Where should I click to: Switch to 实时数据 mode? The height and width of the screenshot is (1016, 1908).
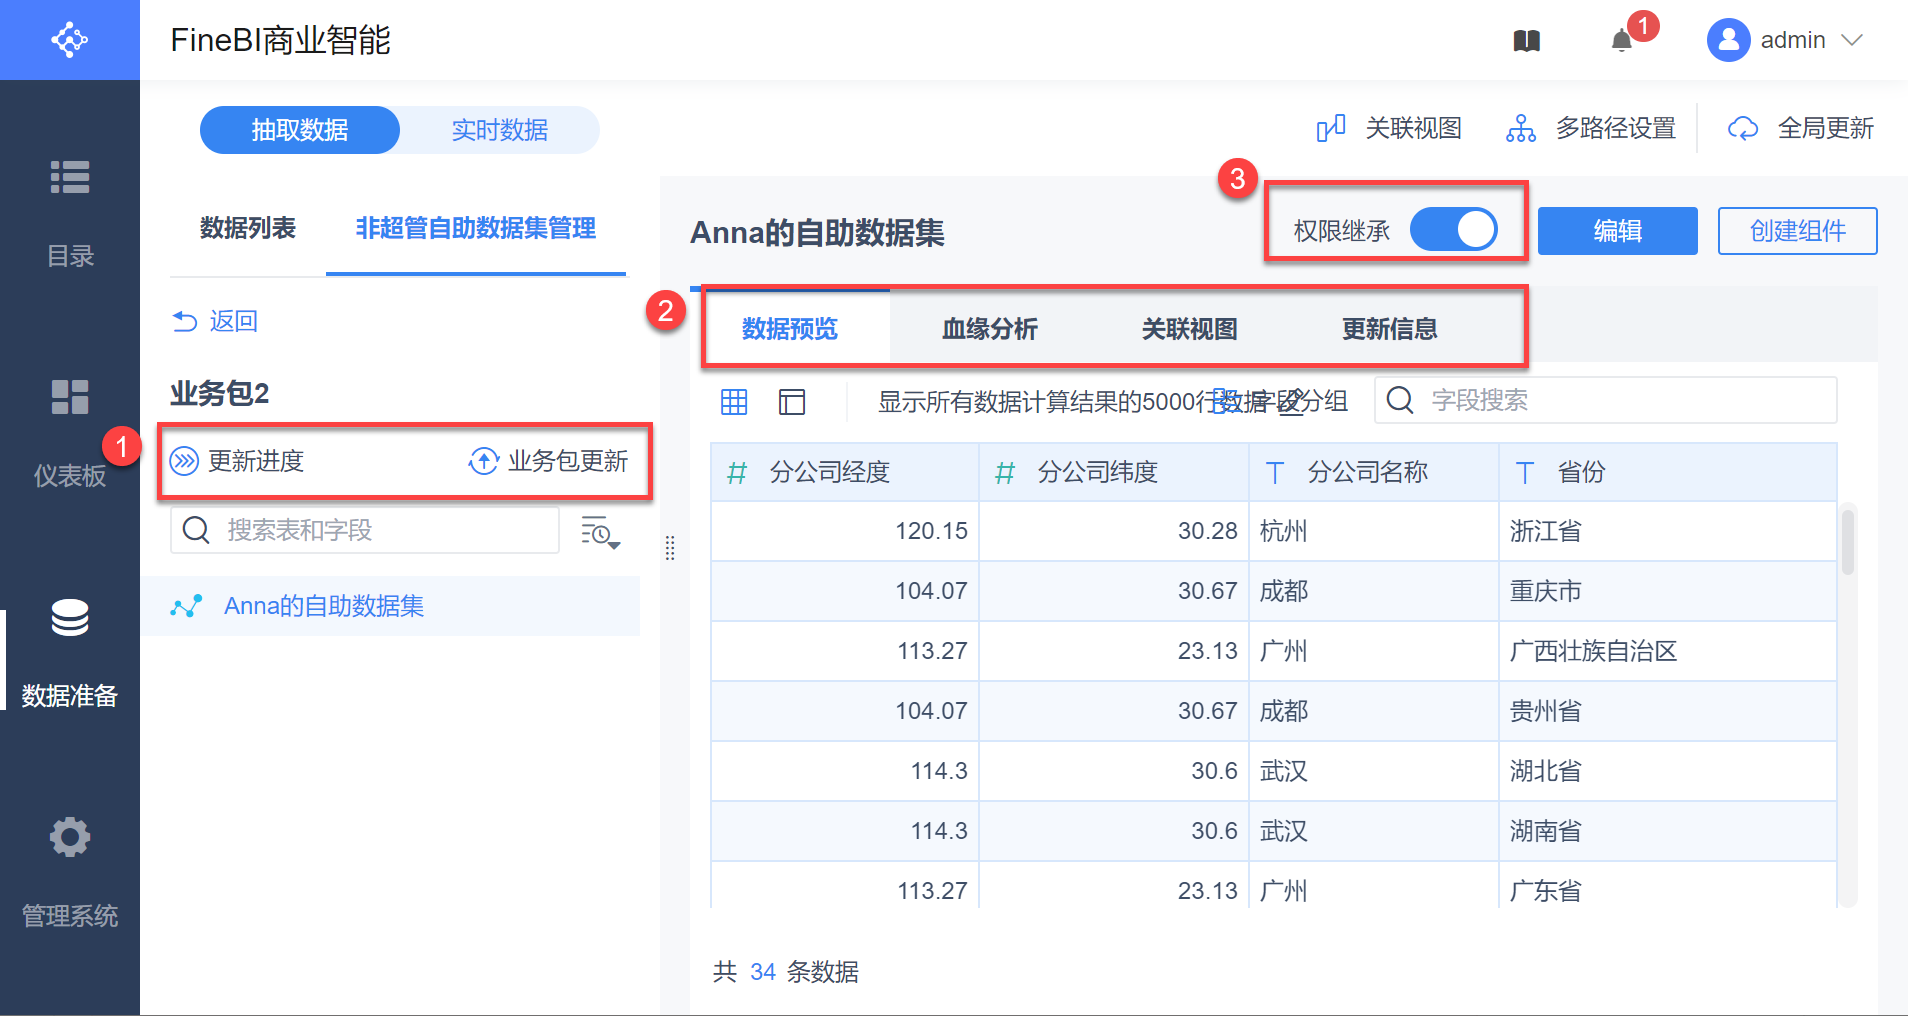(x=499, y=130)
